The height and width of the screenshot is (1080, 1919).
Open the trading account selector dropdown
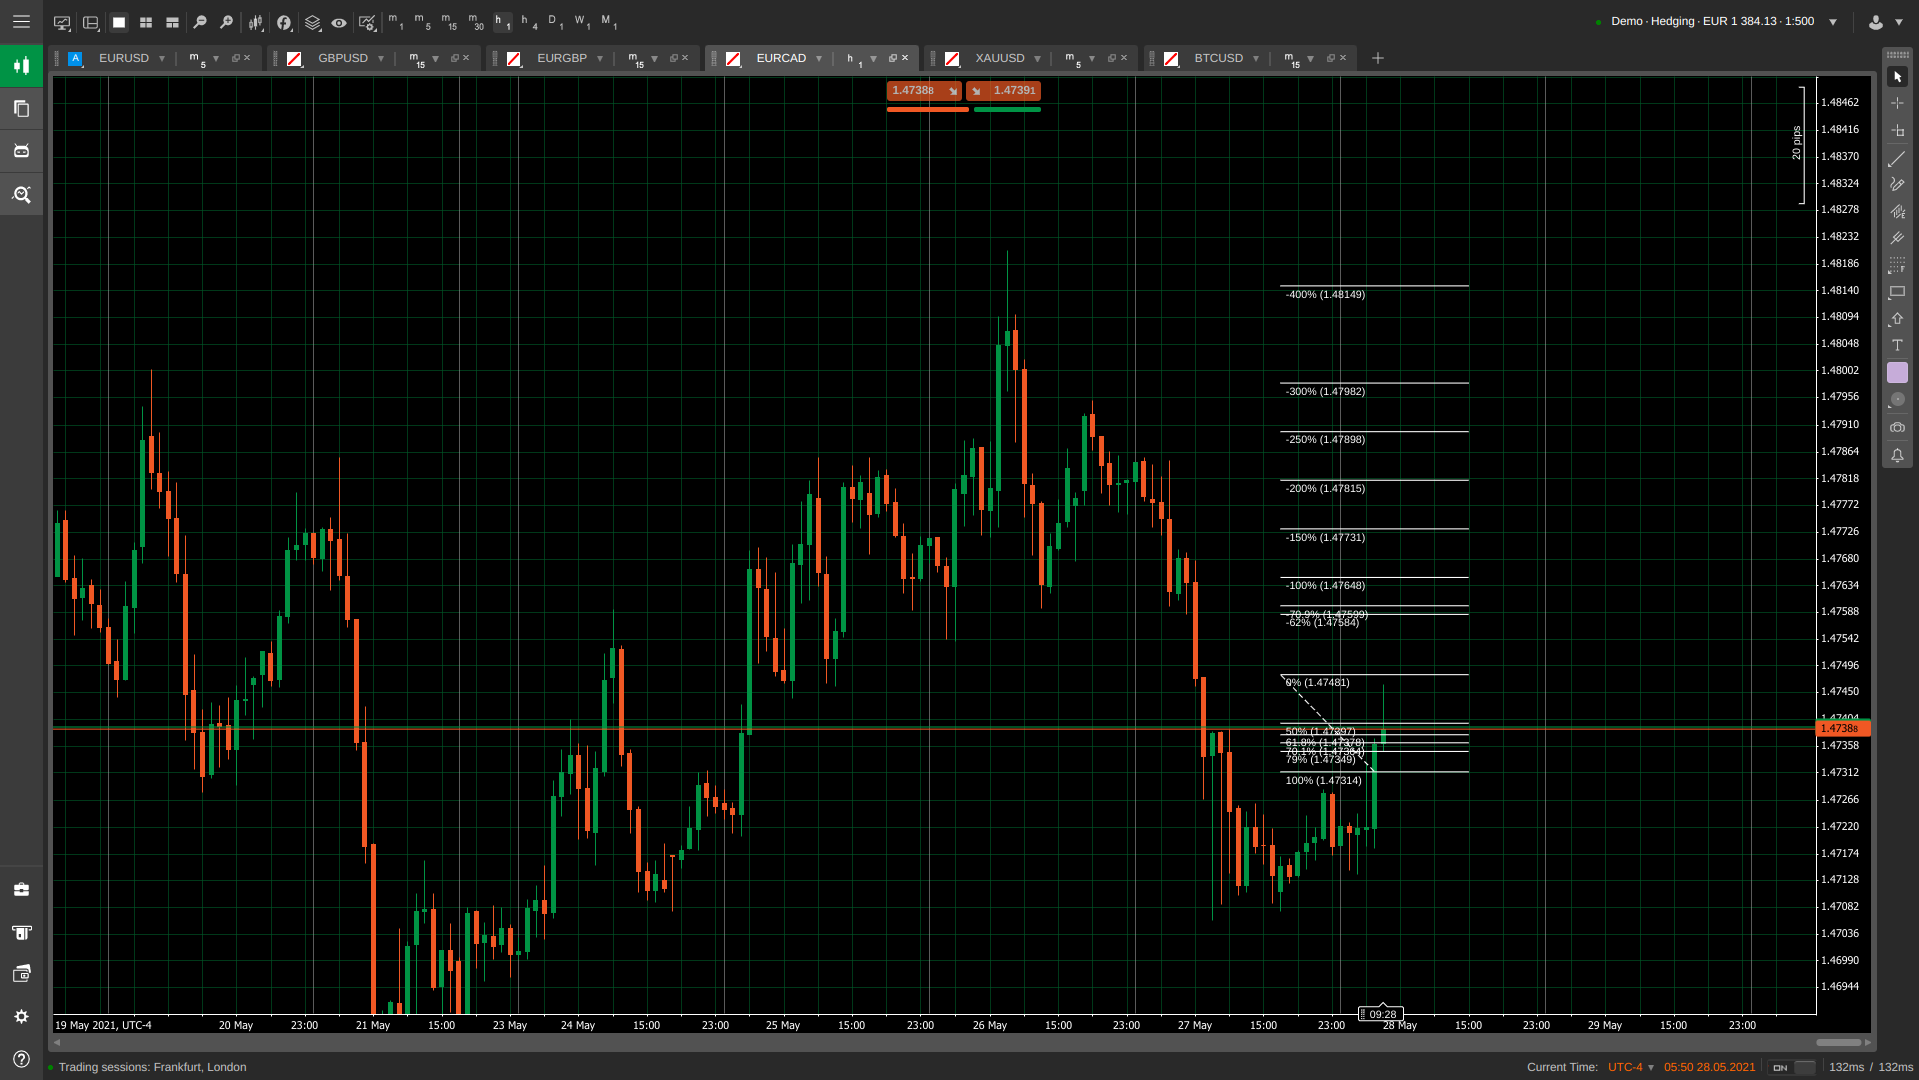pyautogui.click(x=1833, y=22)
